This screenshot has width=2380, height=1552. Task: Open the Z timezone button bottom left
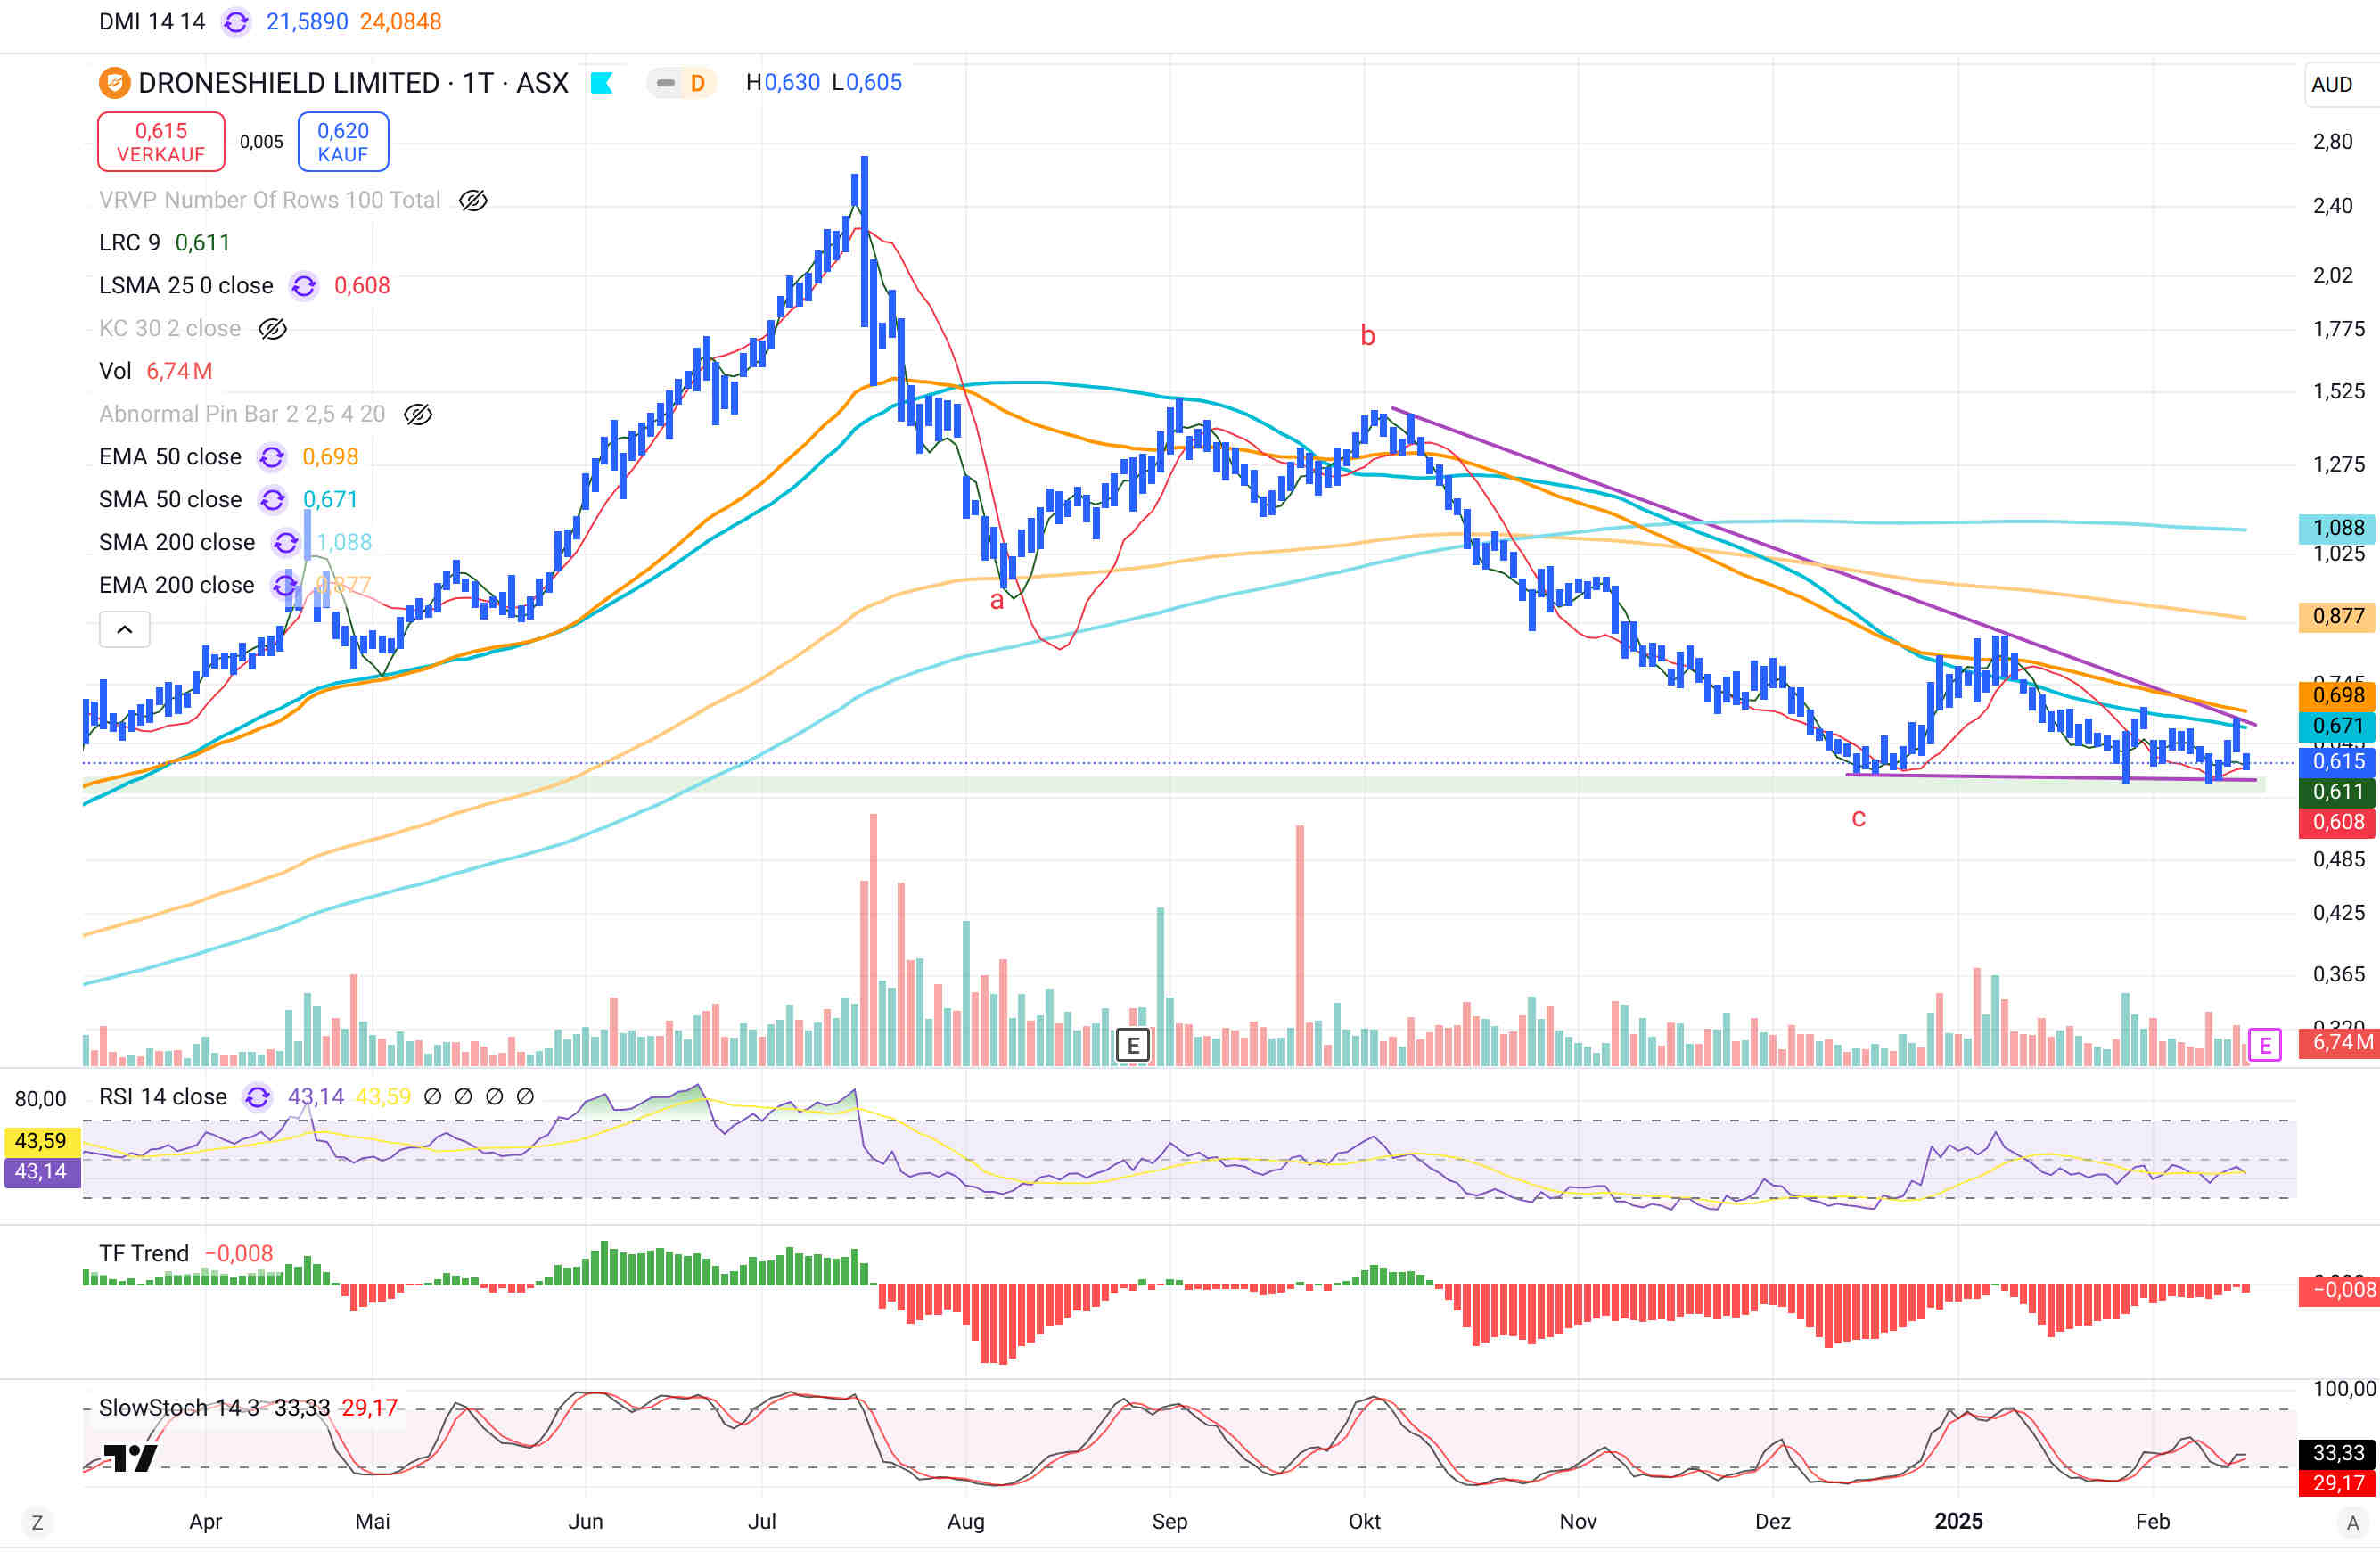click(37, 1522)
